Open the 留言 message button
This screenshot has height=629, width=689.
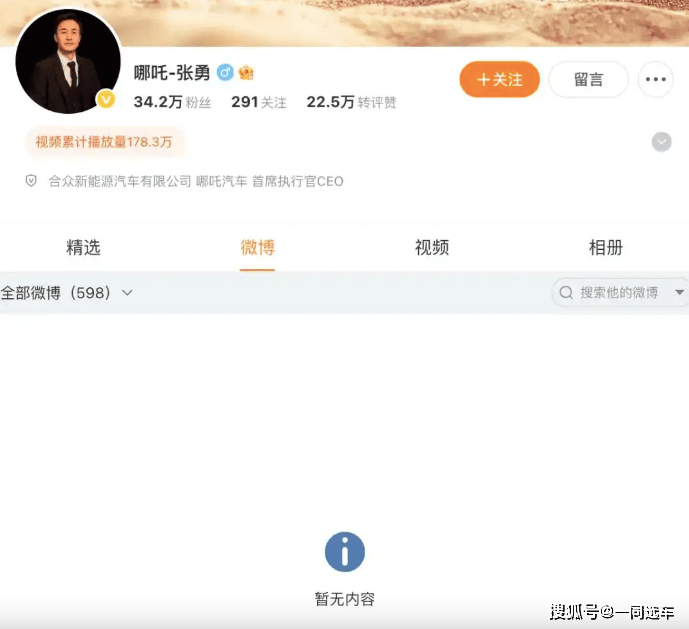pos(588,80)
